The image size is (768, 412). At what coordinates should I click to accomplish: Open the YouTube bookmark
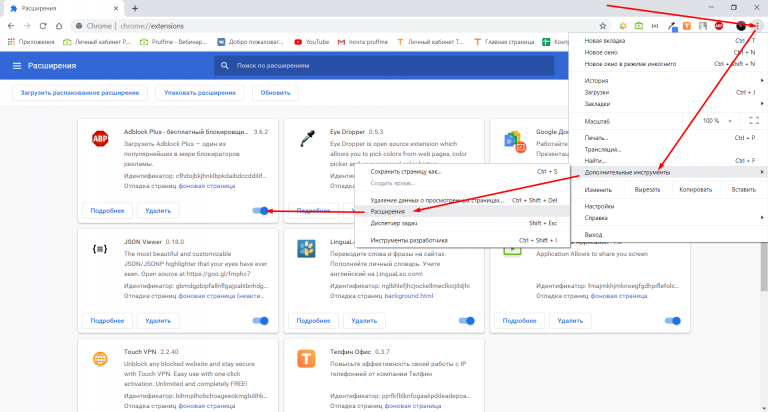312,42
